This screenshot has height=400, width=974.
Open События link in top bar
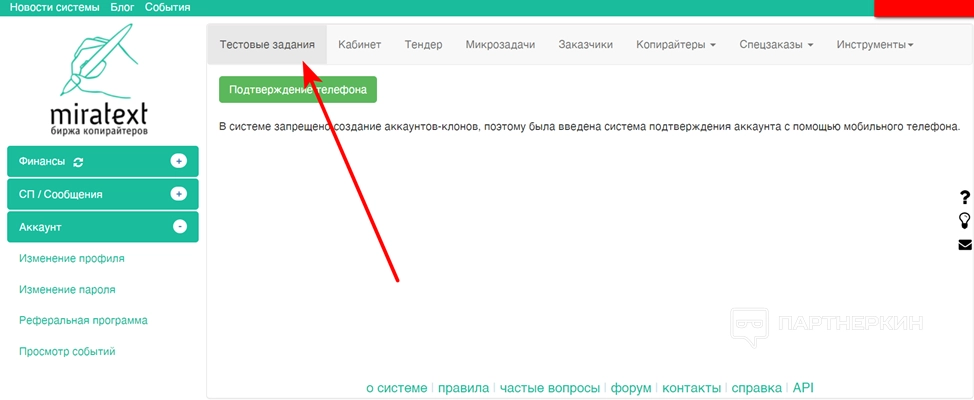(x=168, y=7)
